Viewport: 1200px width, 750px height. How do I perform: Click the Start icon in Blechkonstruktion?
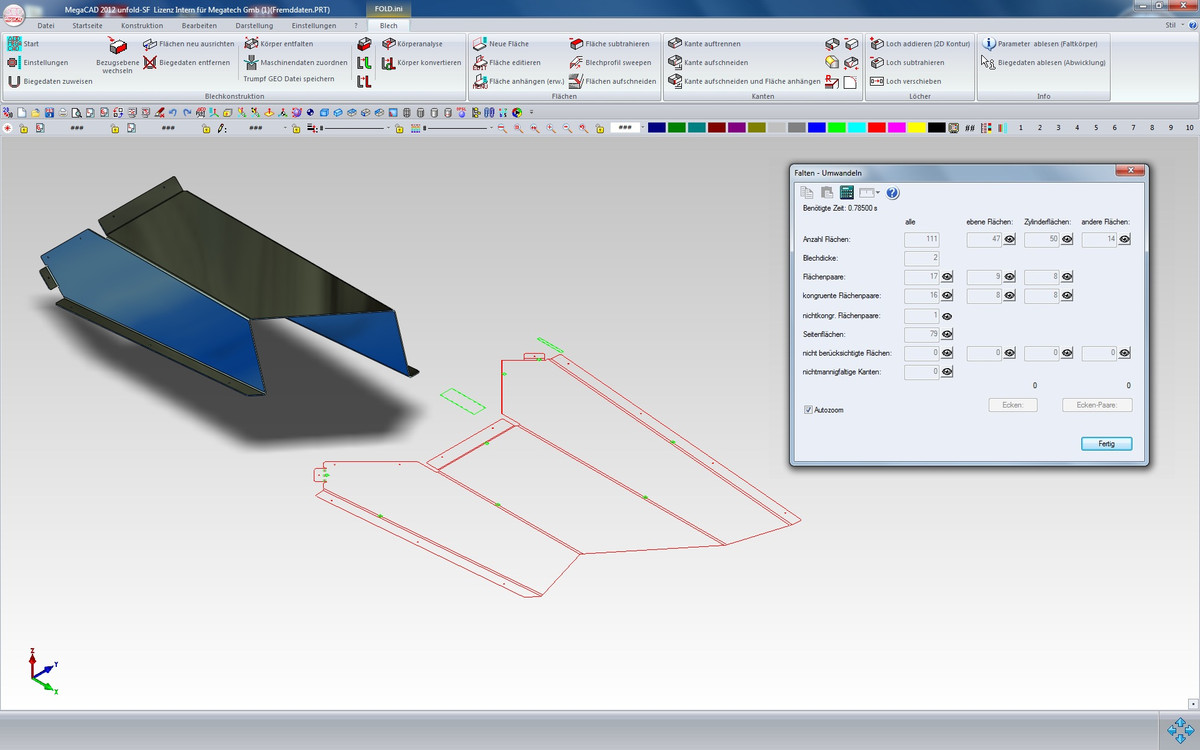tap(14, 44)
